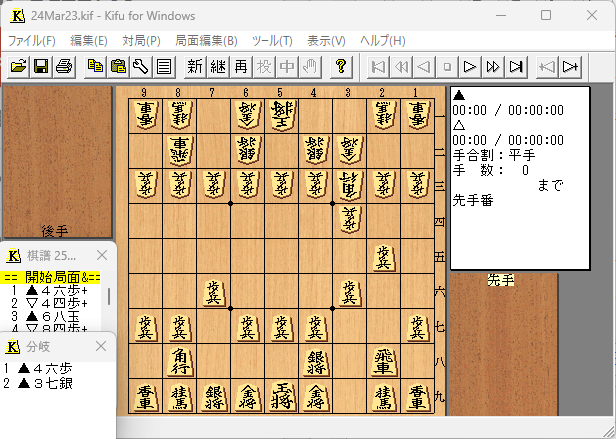Screen dimensions: 616x439
Task: Select the 開始局面 row in kifu list
Action: [x=50, y=277]
